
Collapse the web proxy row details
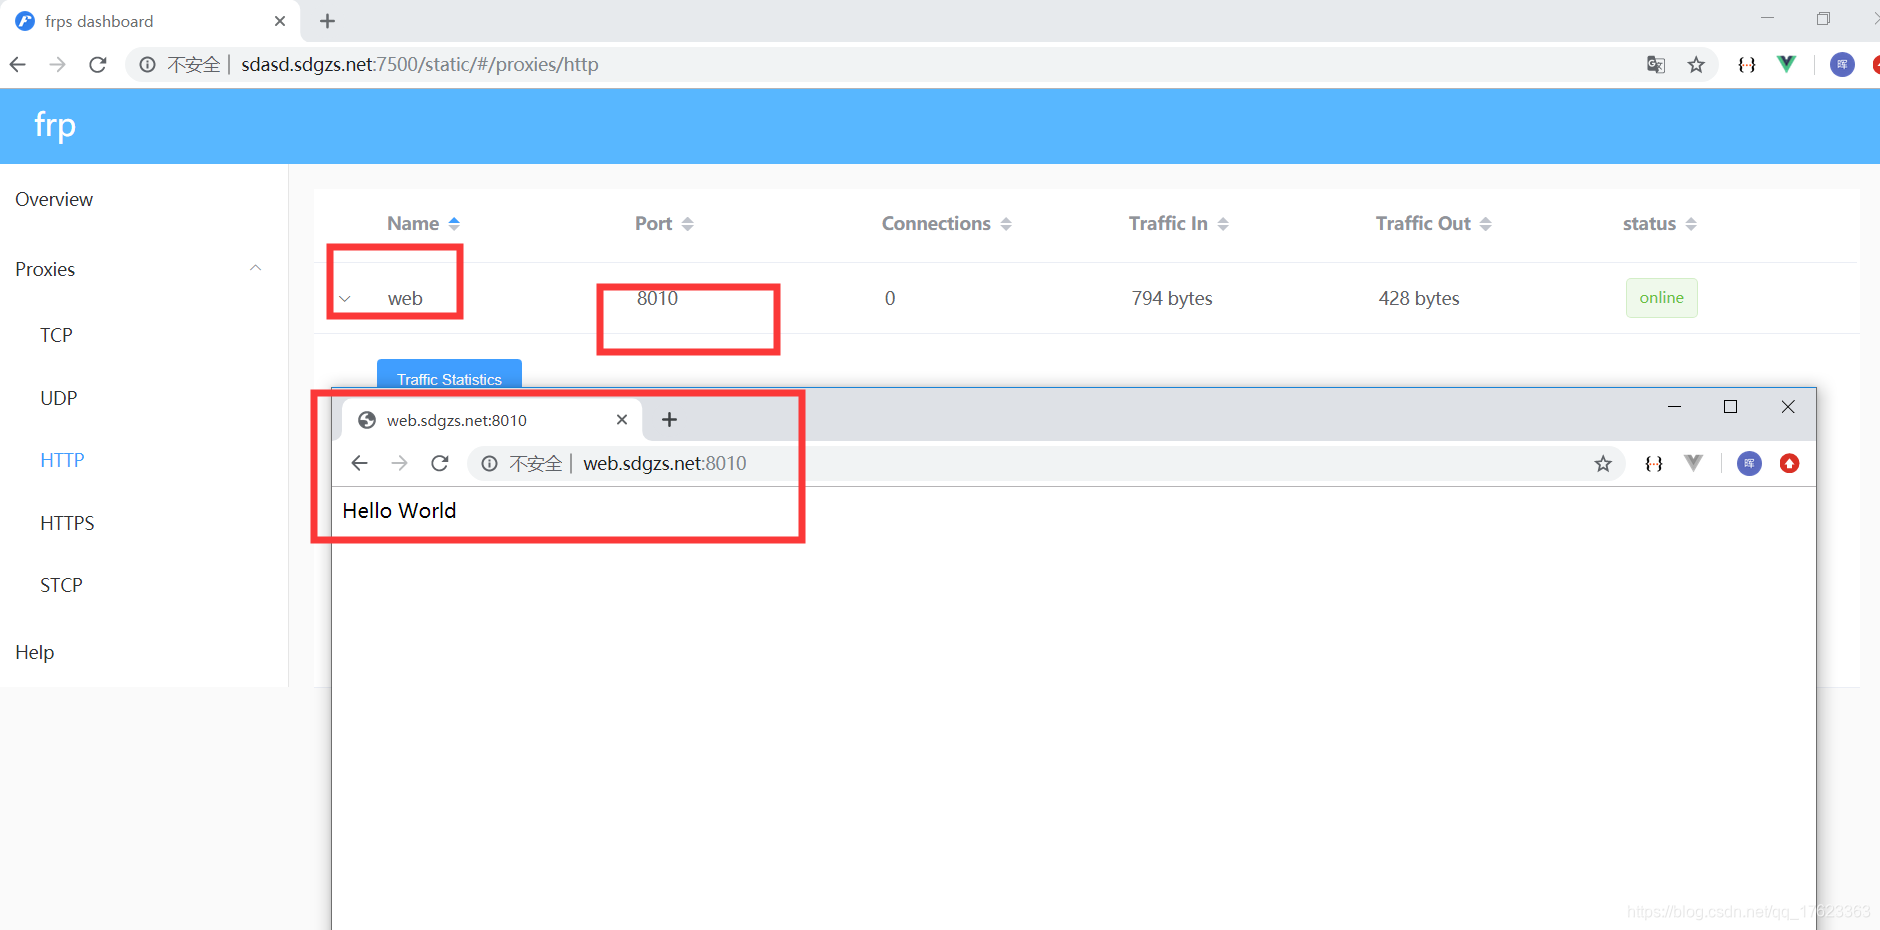tap(345, 299)
